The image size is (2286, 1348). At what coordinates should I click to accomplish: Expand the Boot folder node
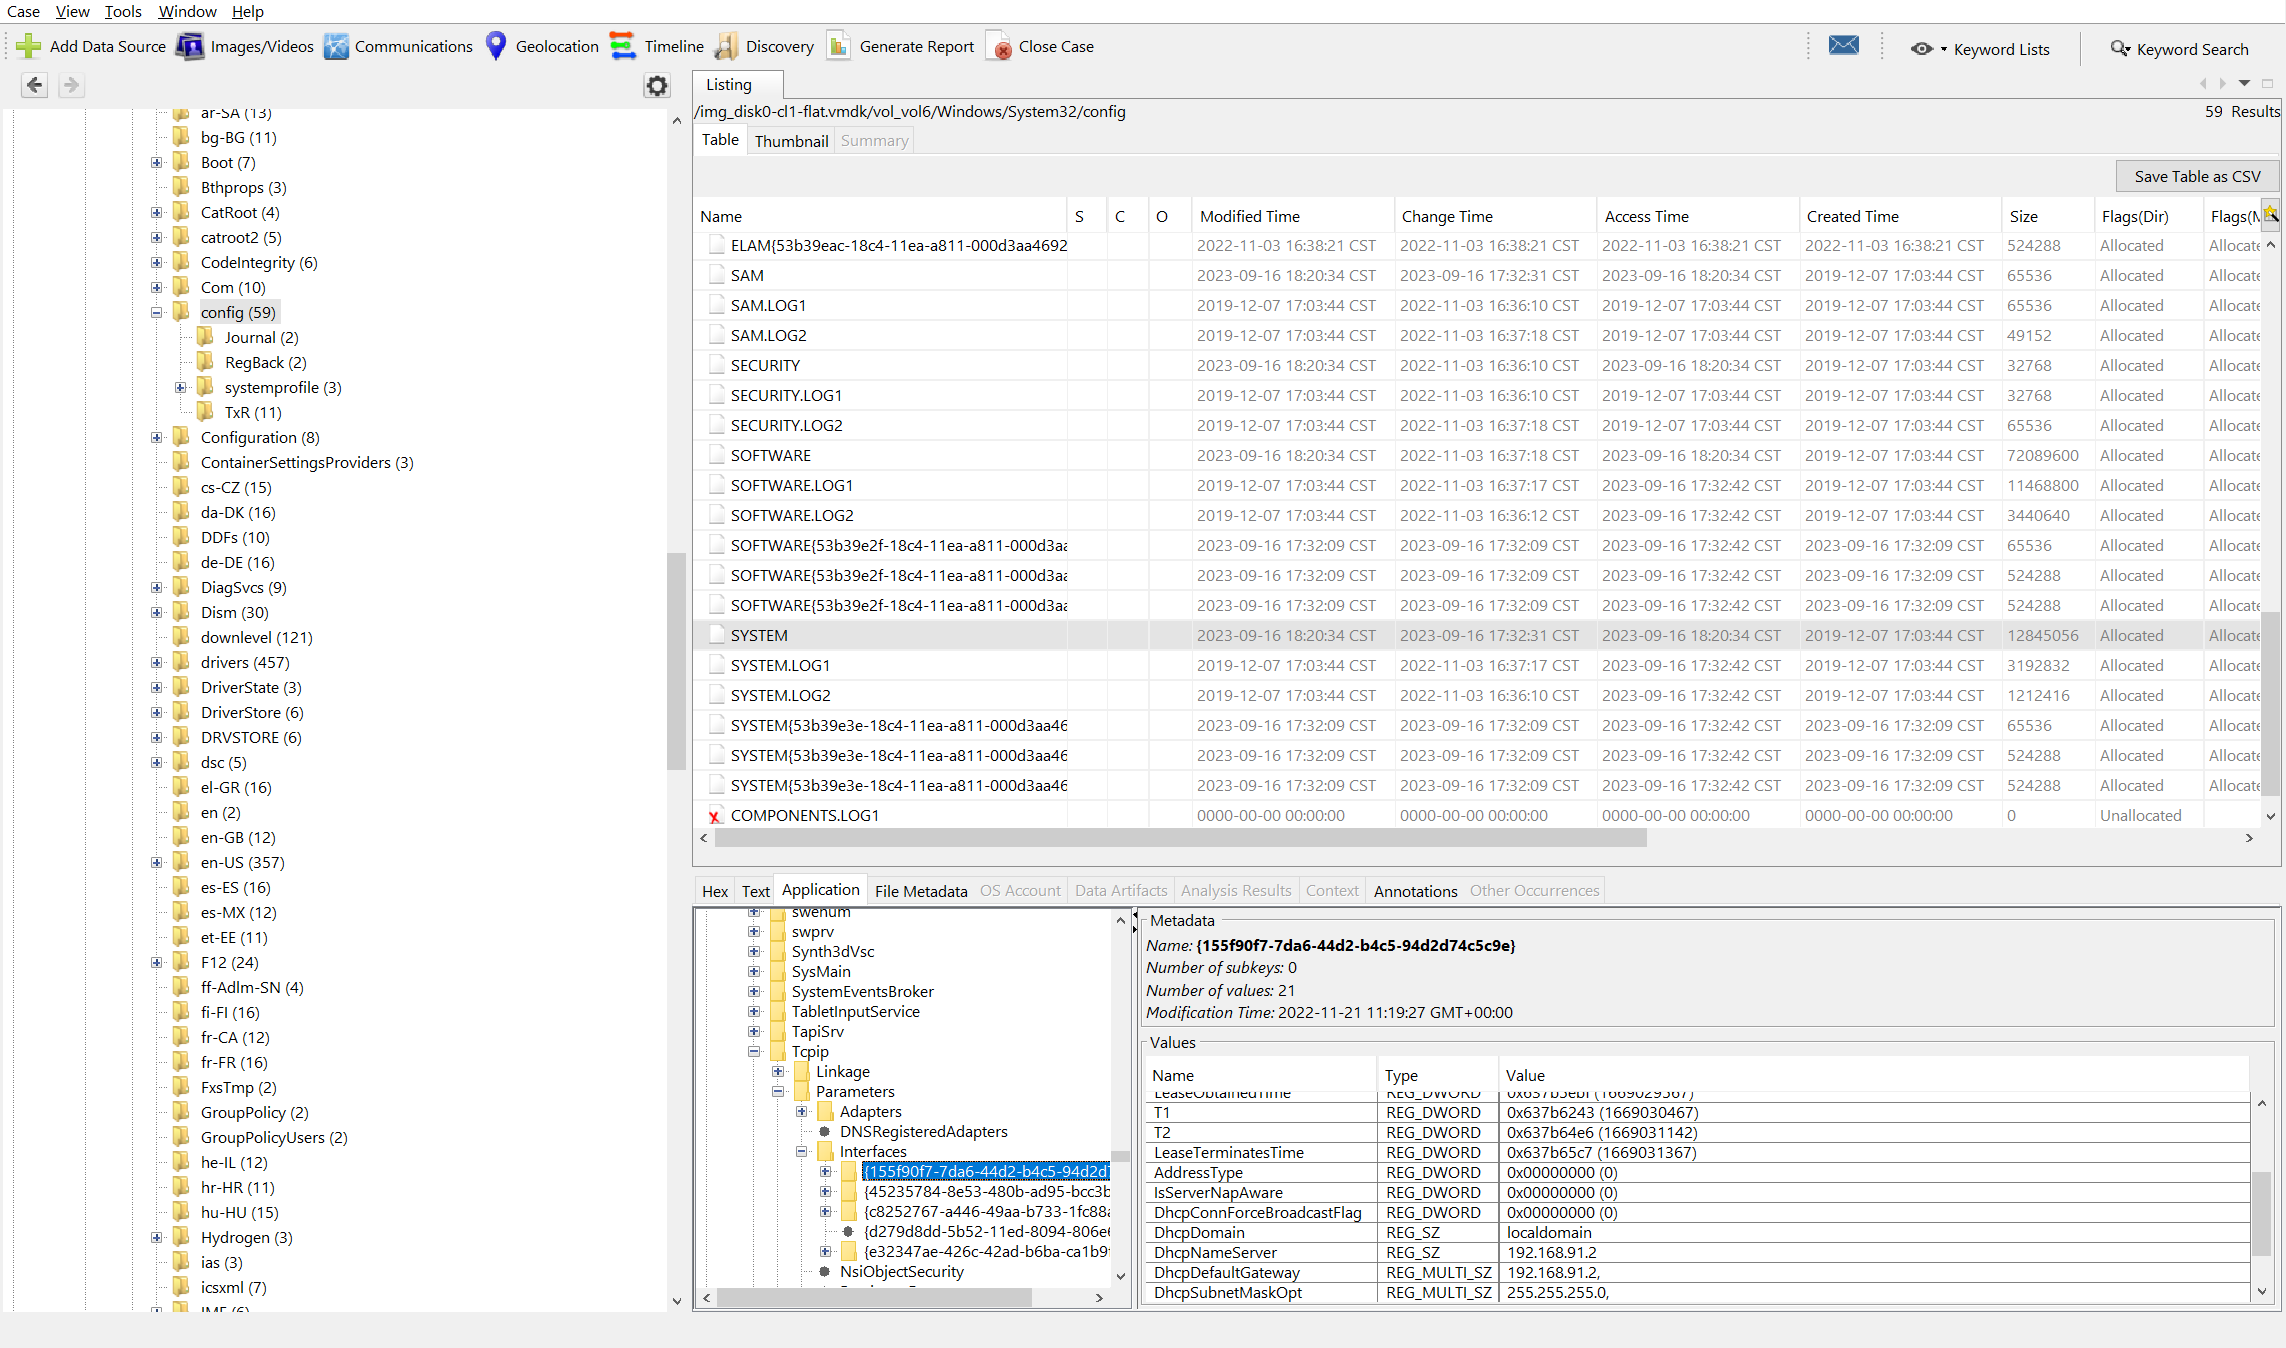pyautogui.click(x=156, y=162)
